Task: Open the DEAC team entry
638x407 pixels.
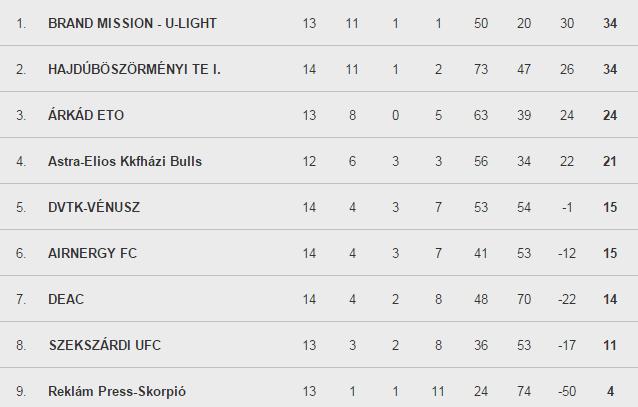Action: point(66,299)
